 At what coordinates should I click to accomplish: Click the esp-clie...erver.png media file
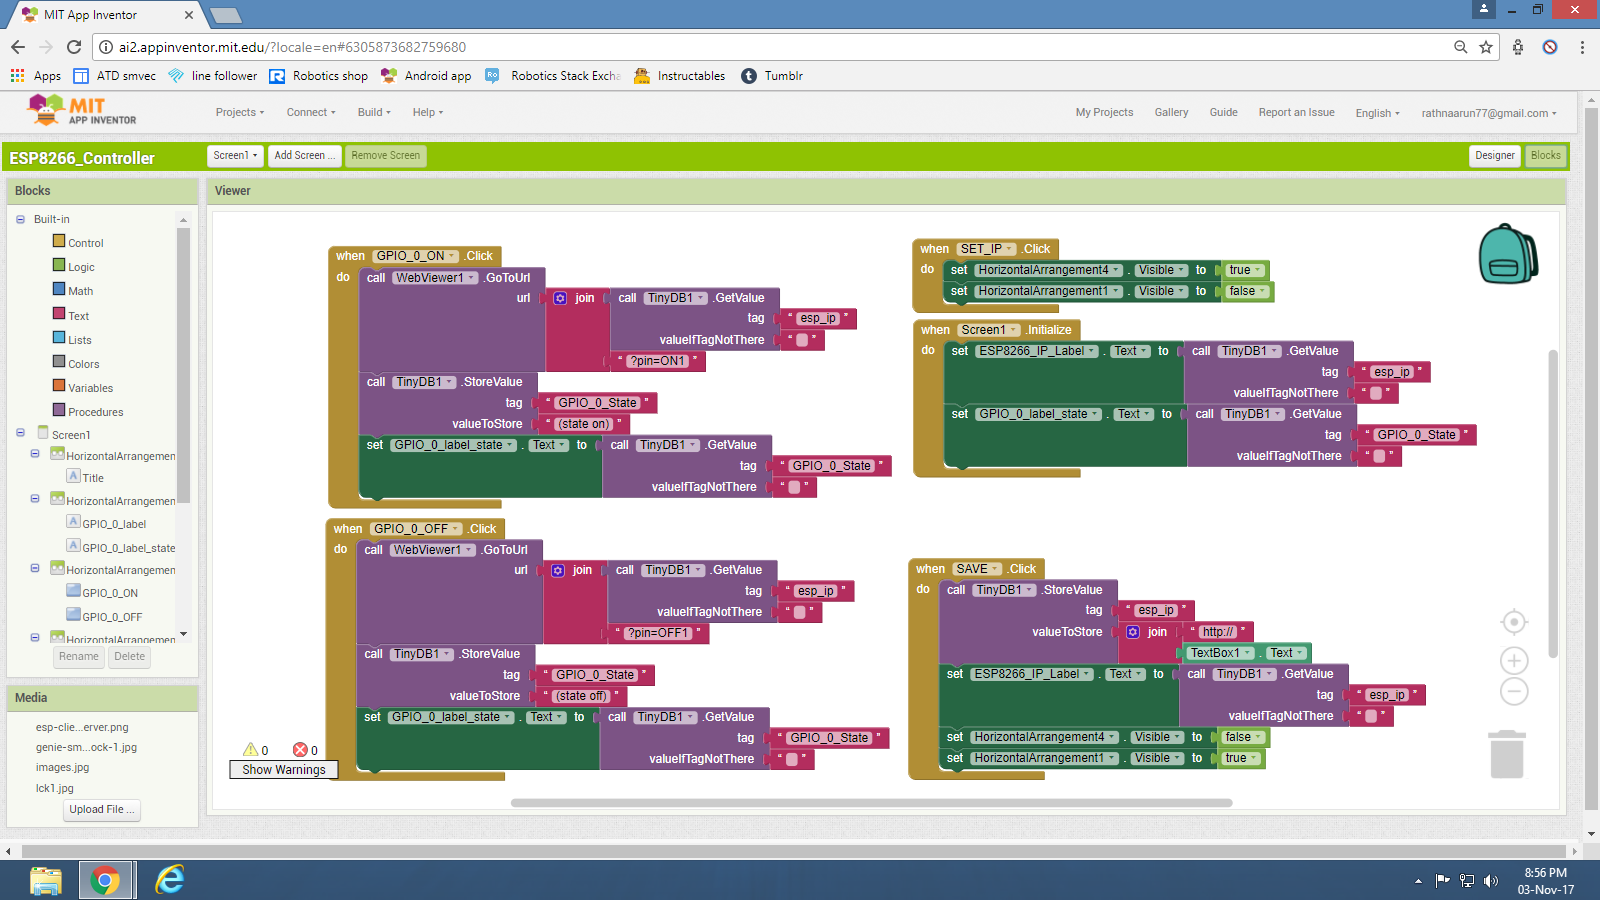point(82,728)
